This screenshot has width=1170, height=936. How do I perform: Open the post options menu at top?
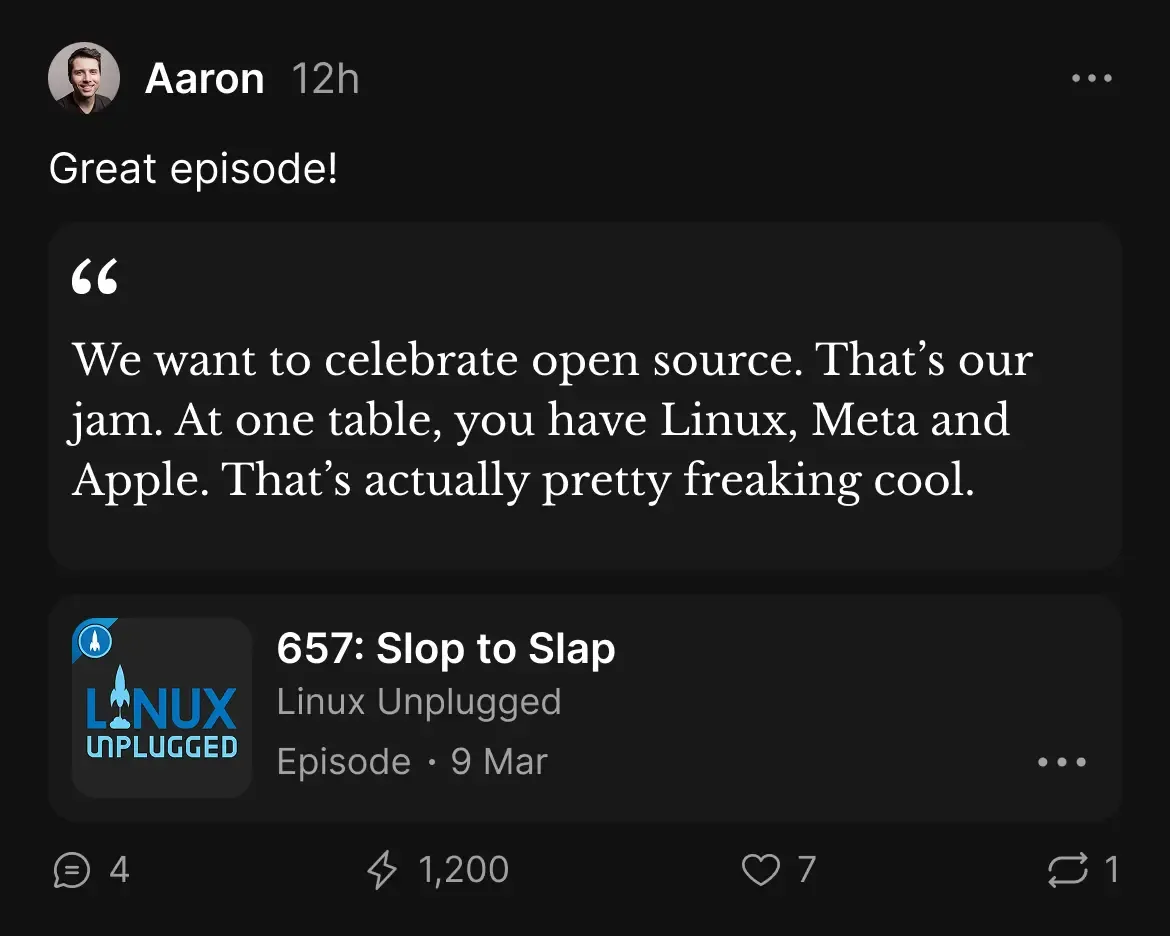point(1091,78)
